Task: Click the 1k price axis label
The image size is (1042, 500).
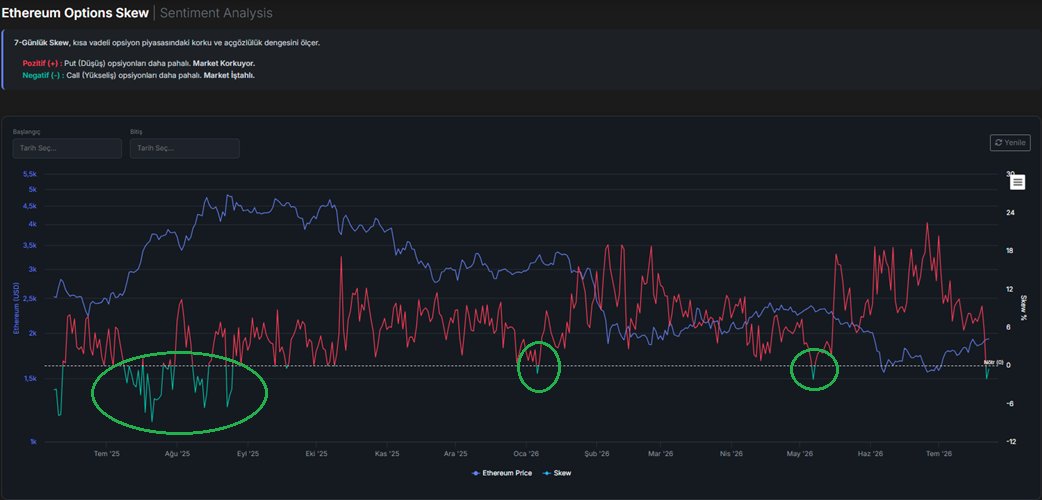Action: [x=33, y=442]
